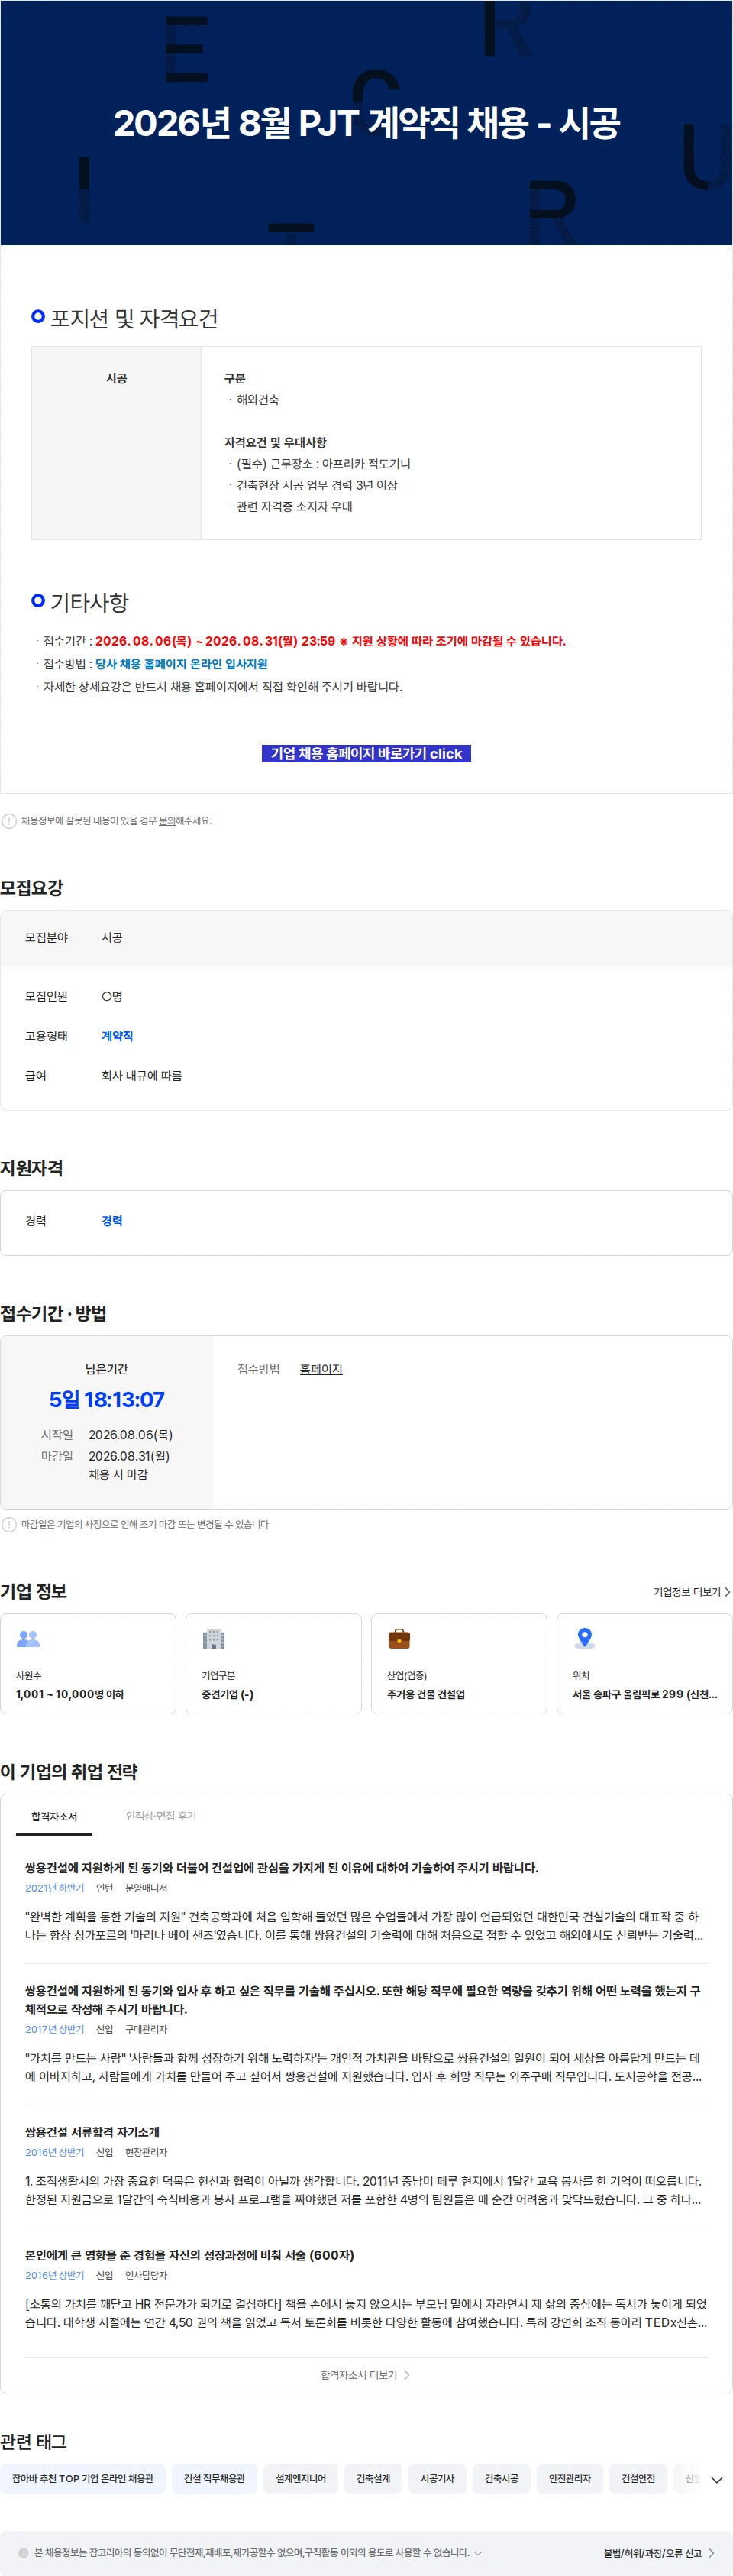
Task: Open the 사원수 company info card
Action: click(x=88, y=1664)
